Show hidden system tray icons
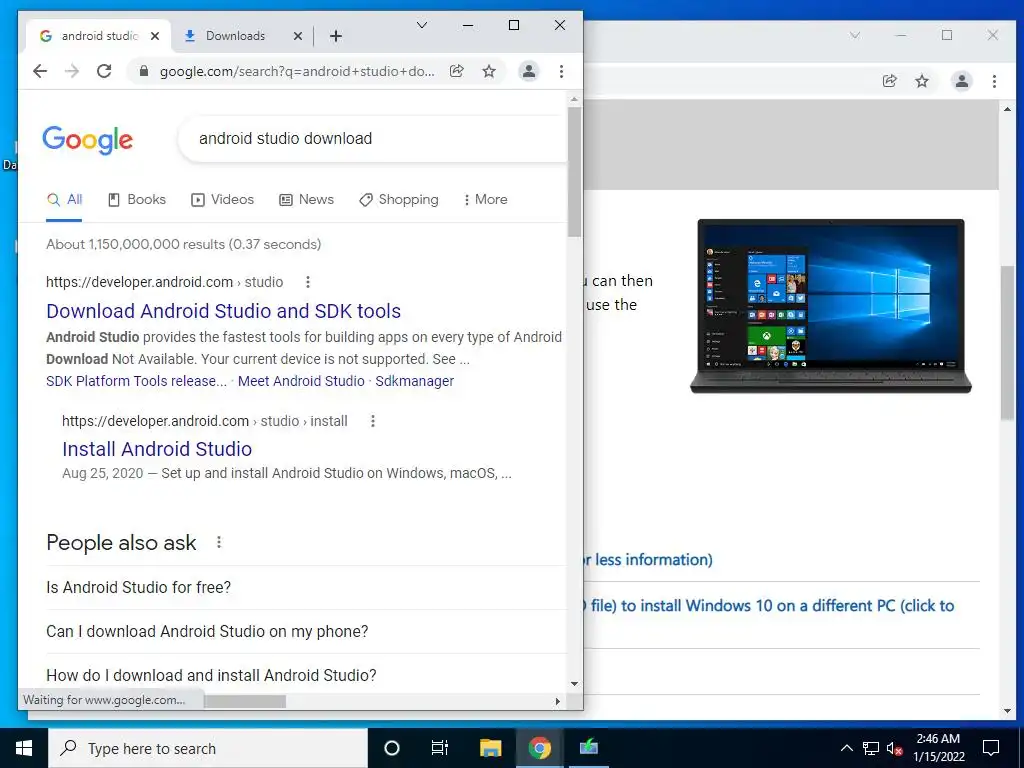The width and height of the screenshot is (1024, 768). pos(846,748)
